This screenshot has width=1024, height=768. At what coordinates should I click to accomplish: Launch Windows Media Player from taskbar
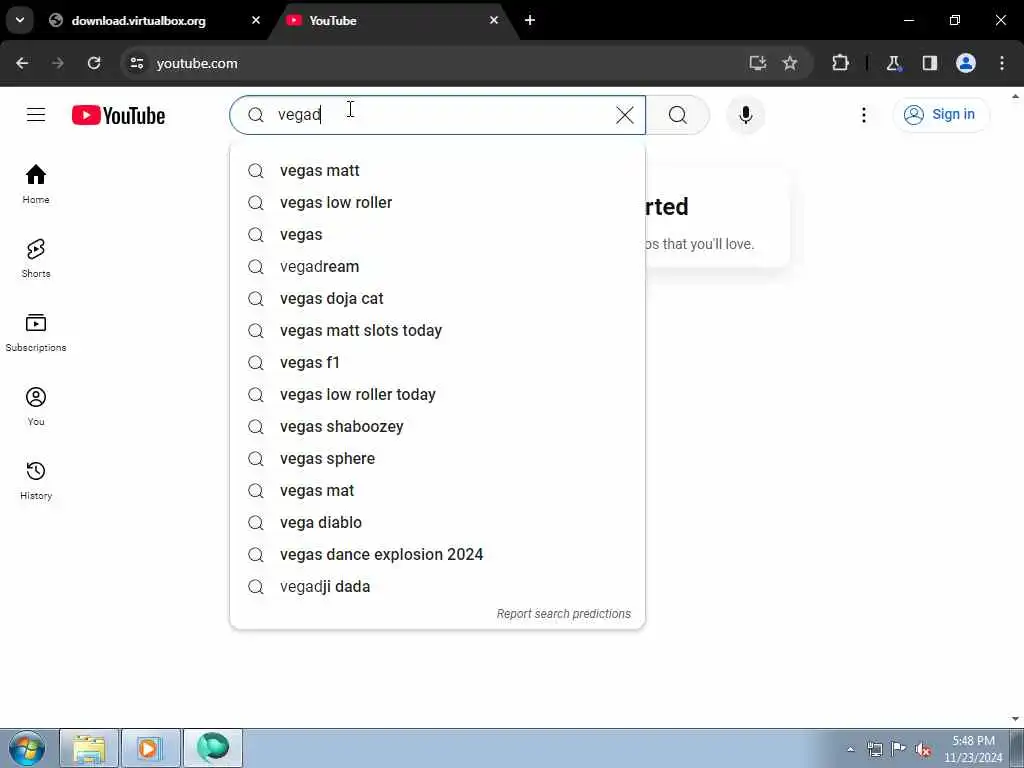click(150, 748)
